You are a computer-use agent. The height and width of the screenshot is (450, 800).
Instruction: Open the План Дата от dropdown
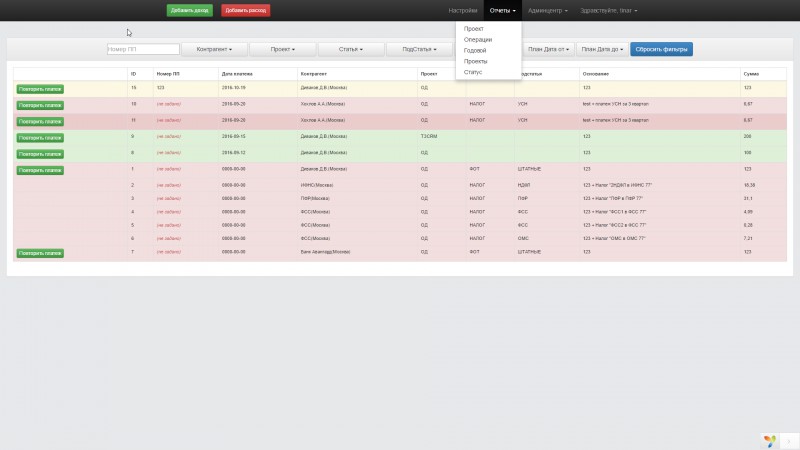548,49
